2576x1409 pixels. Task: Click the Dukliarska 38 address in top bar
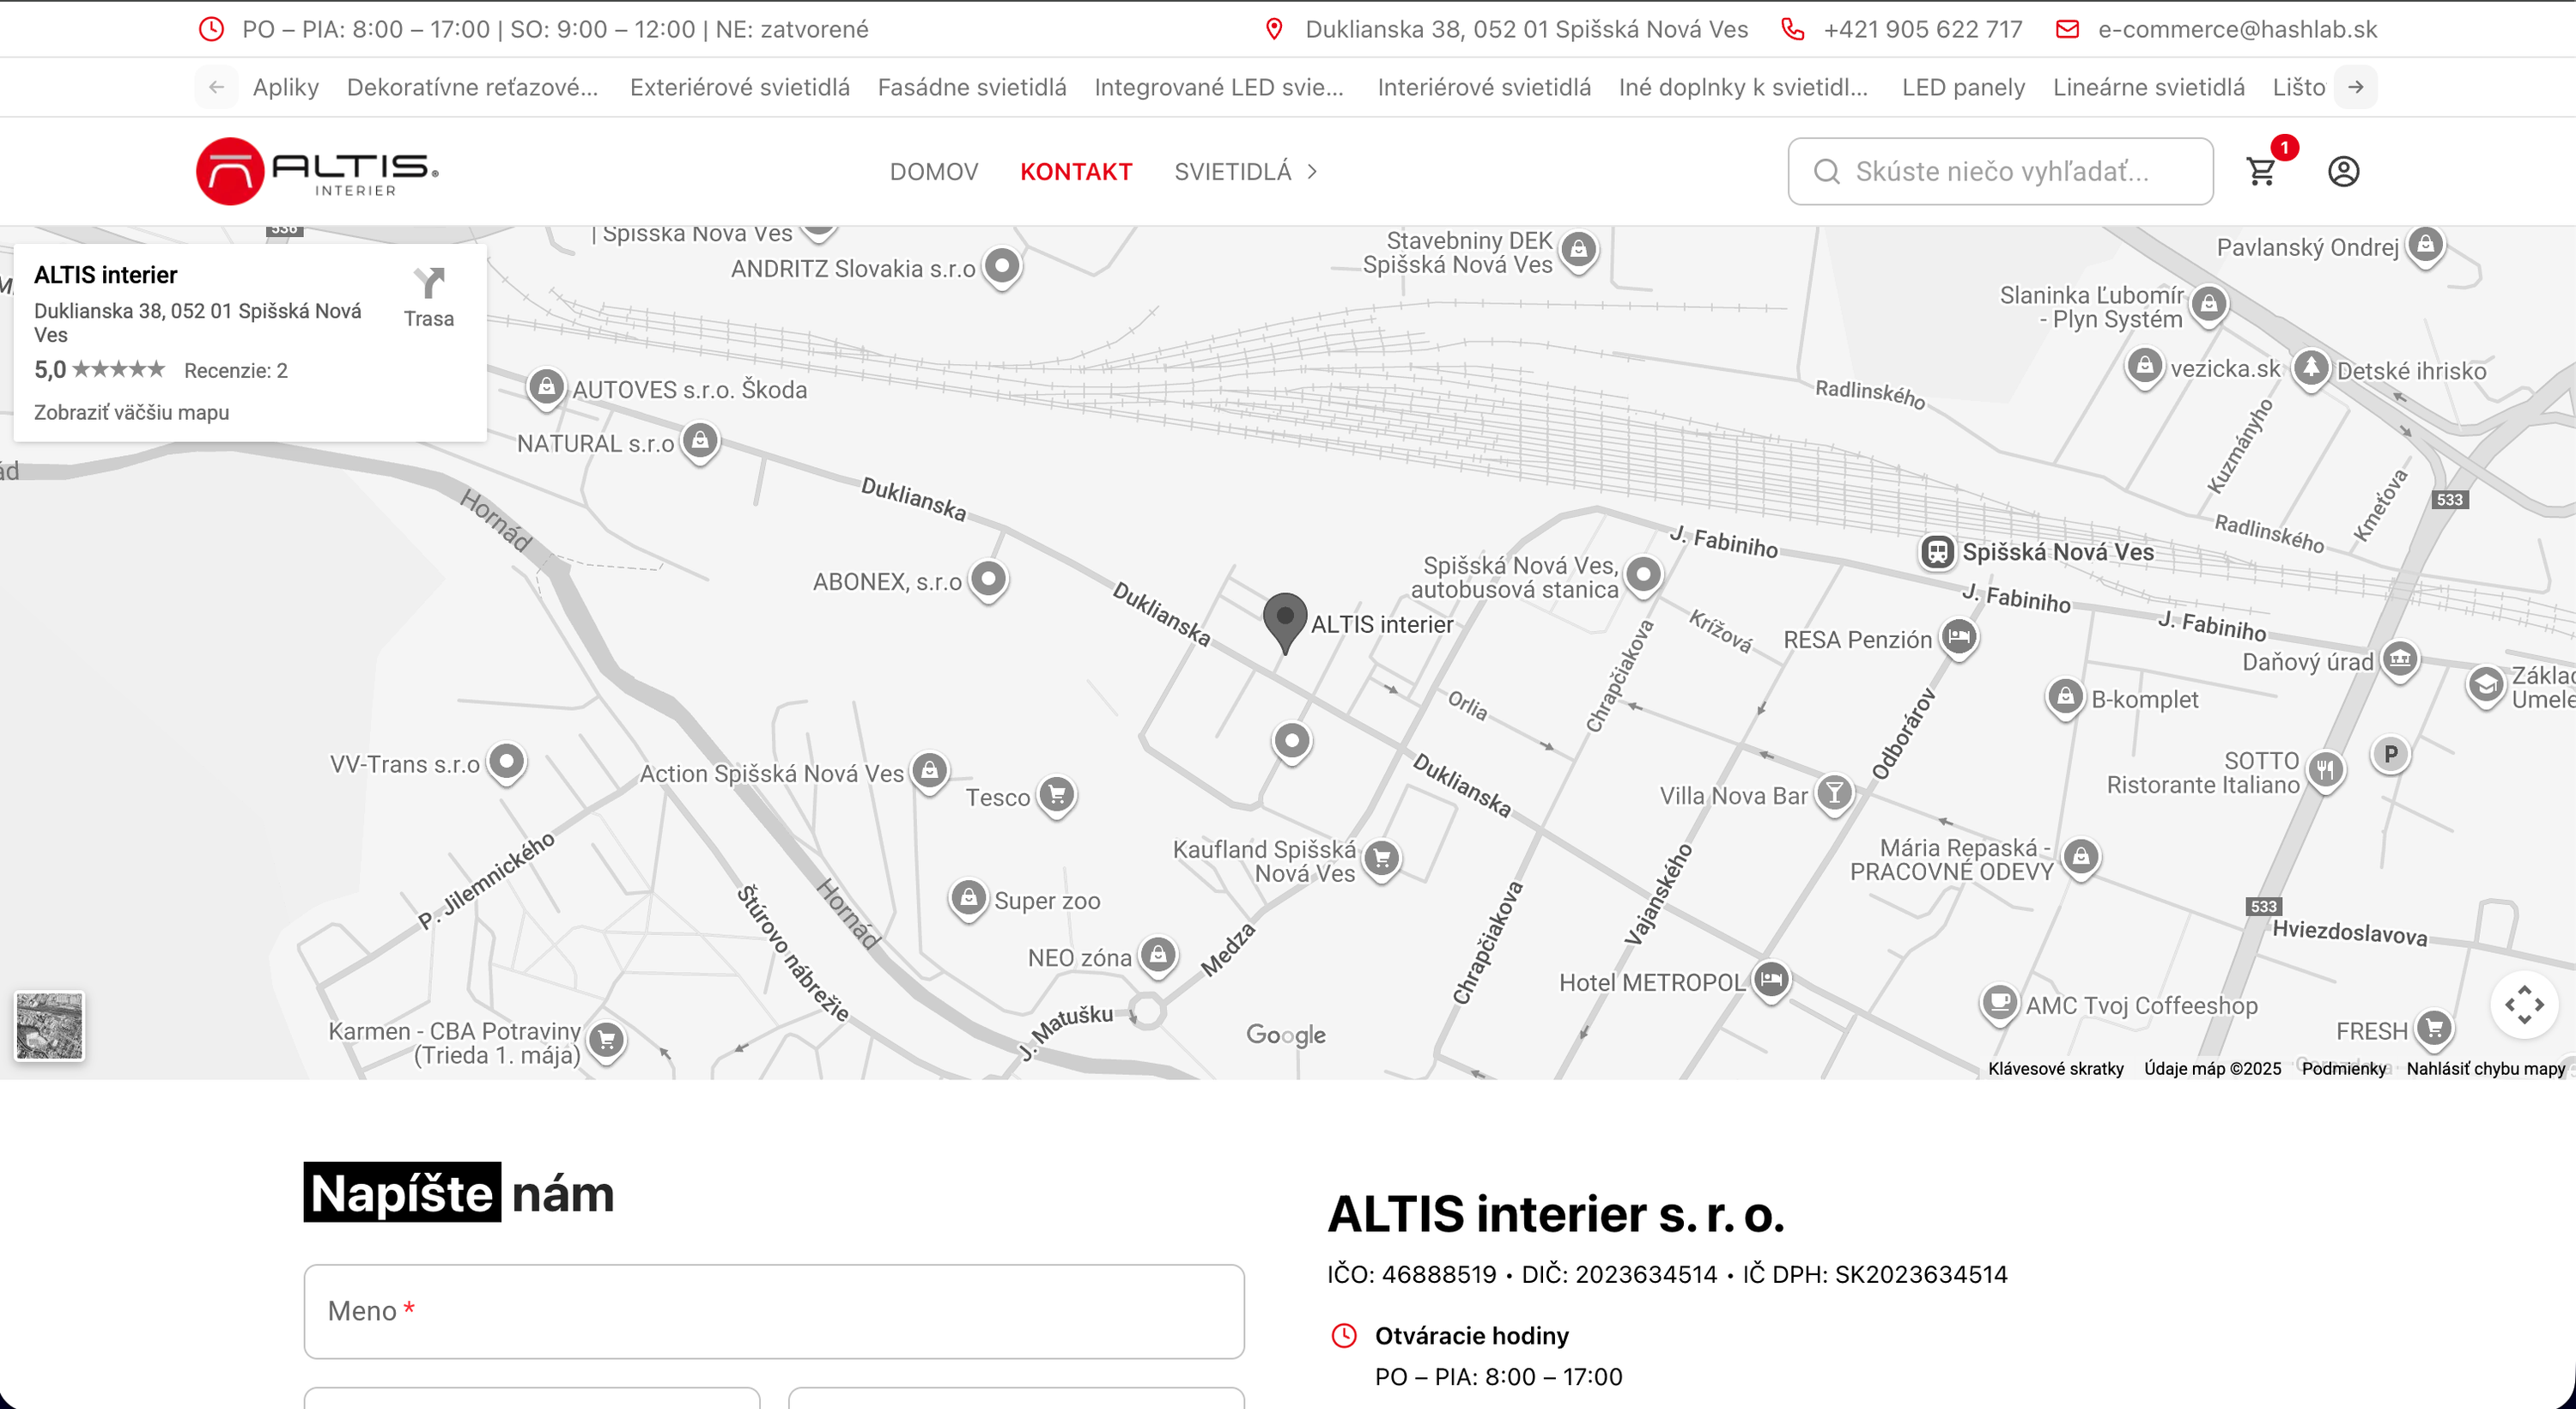[x=1526, y=29]
